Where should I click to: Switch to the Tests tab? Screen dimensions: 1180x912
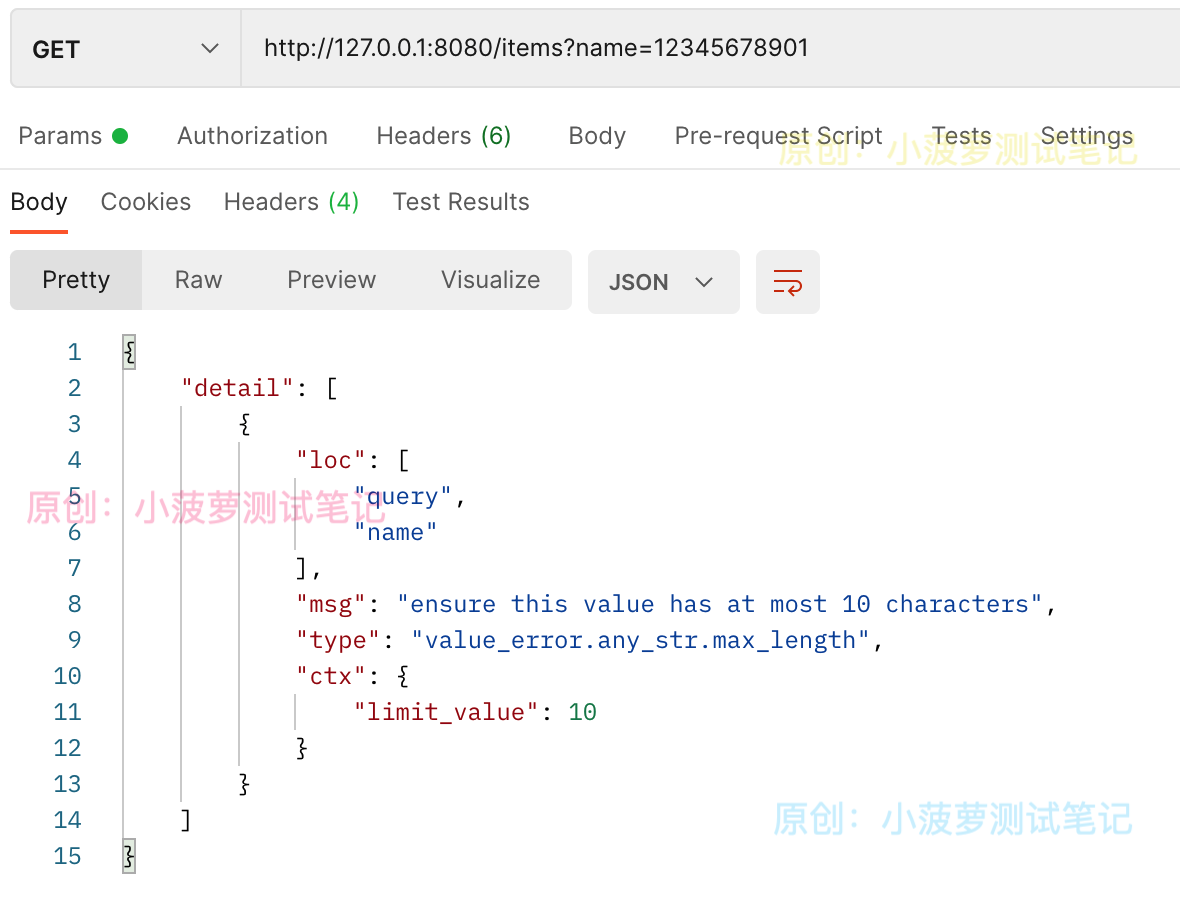(961, 136)
